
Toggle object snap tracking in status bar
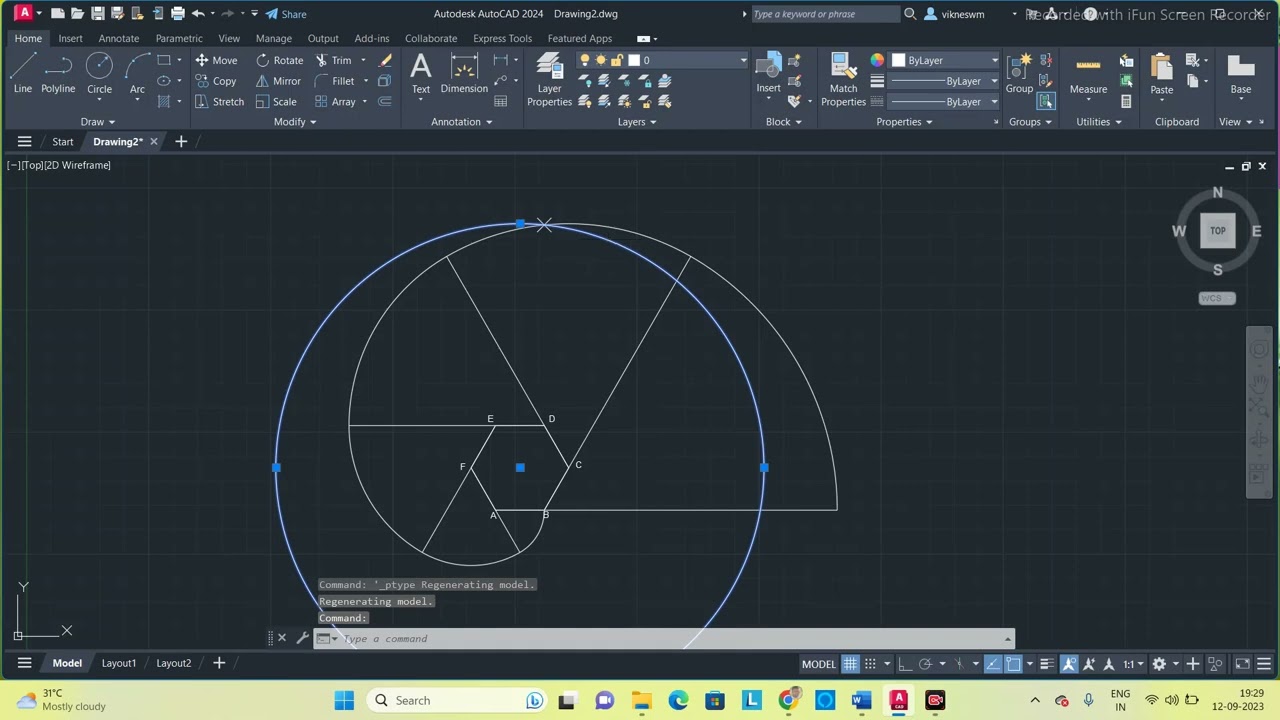tap(993, 664)
